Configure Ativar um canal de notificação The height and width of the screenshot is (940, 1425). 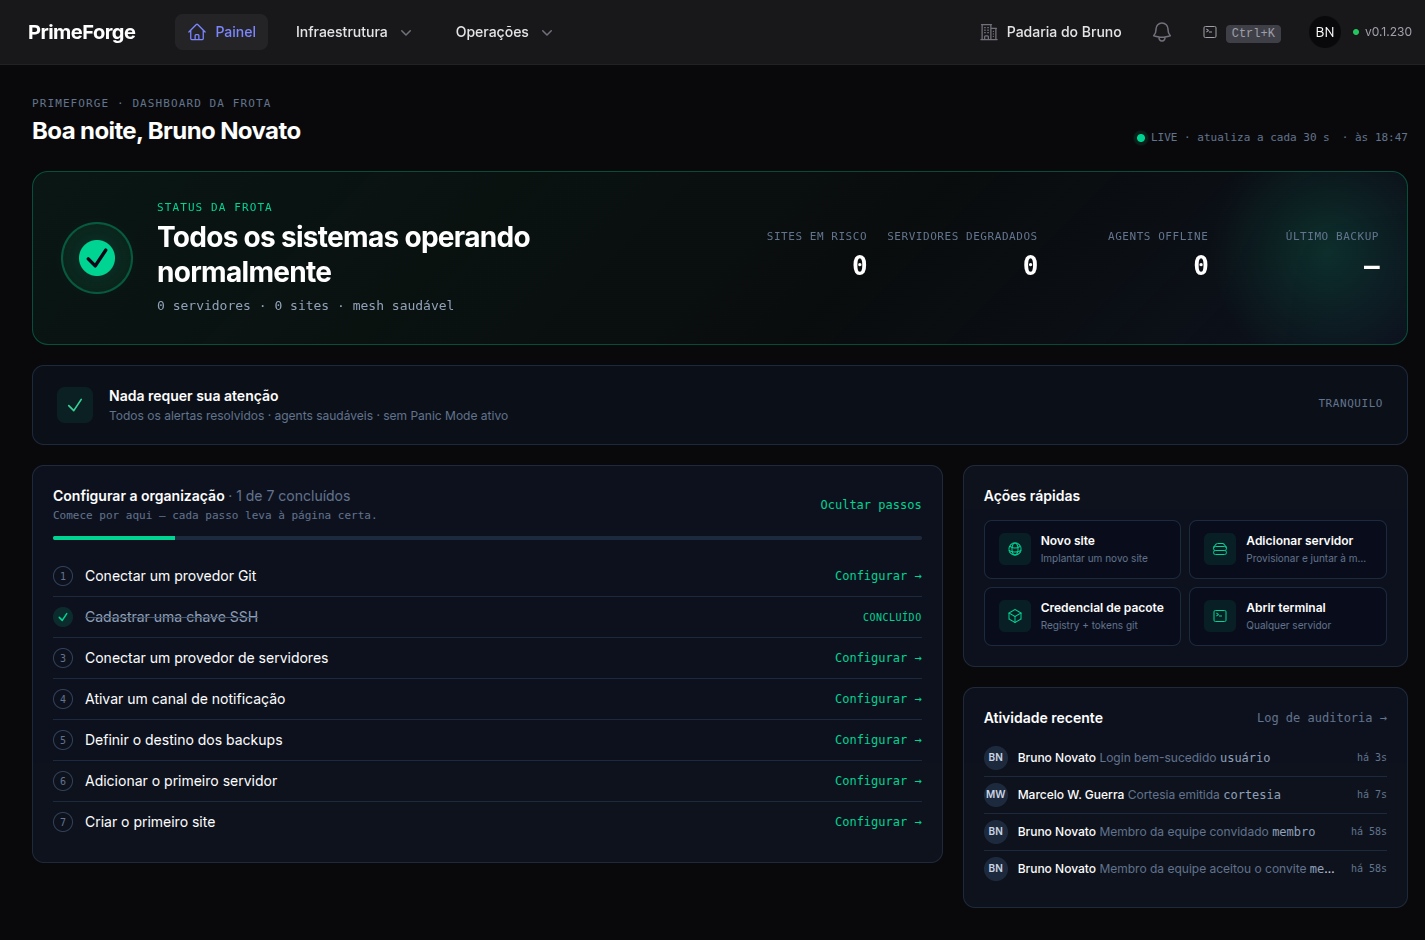click(878, 699)
